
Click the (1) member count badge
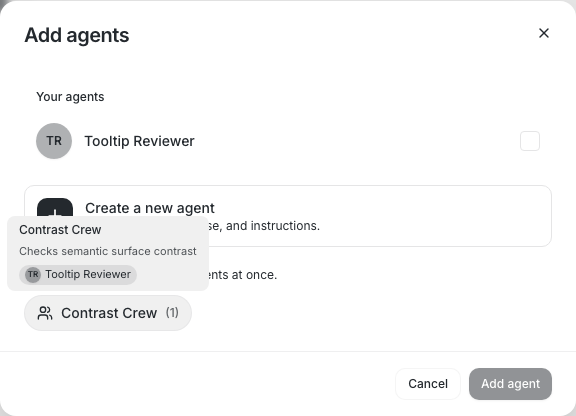(x=172, y=313)
